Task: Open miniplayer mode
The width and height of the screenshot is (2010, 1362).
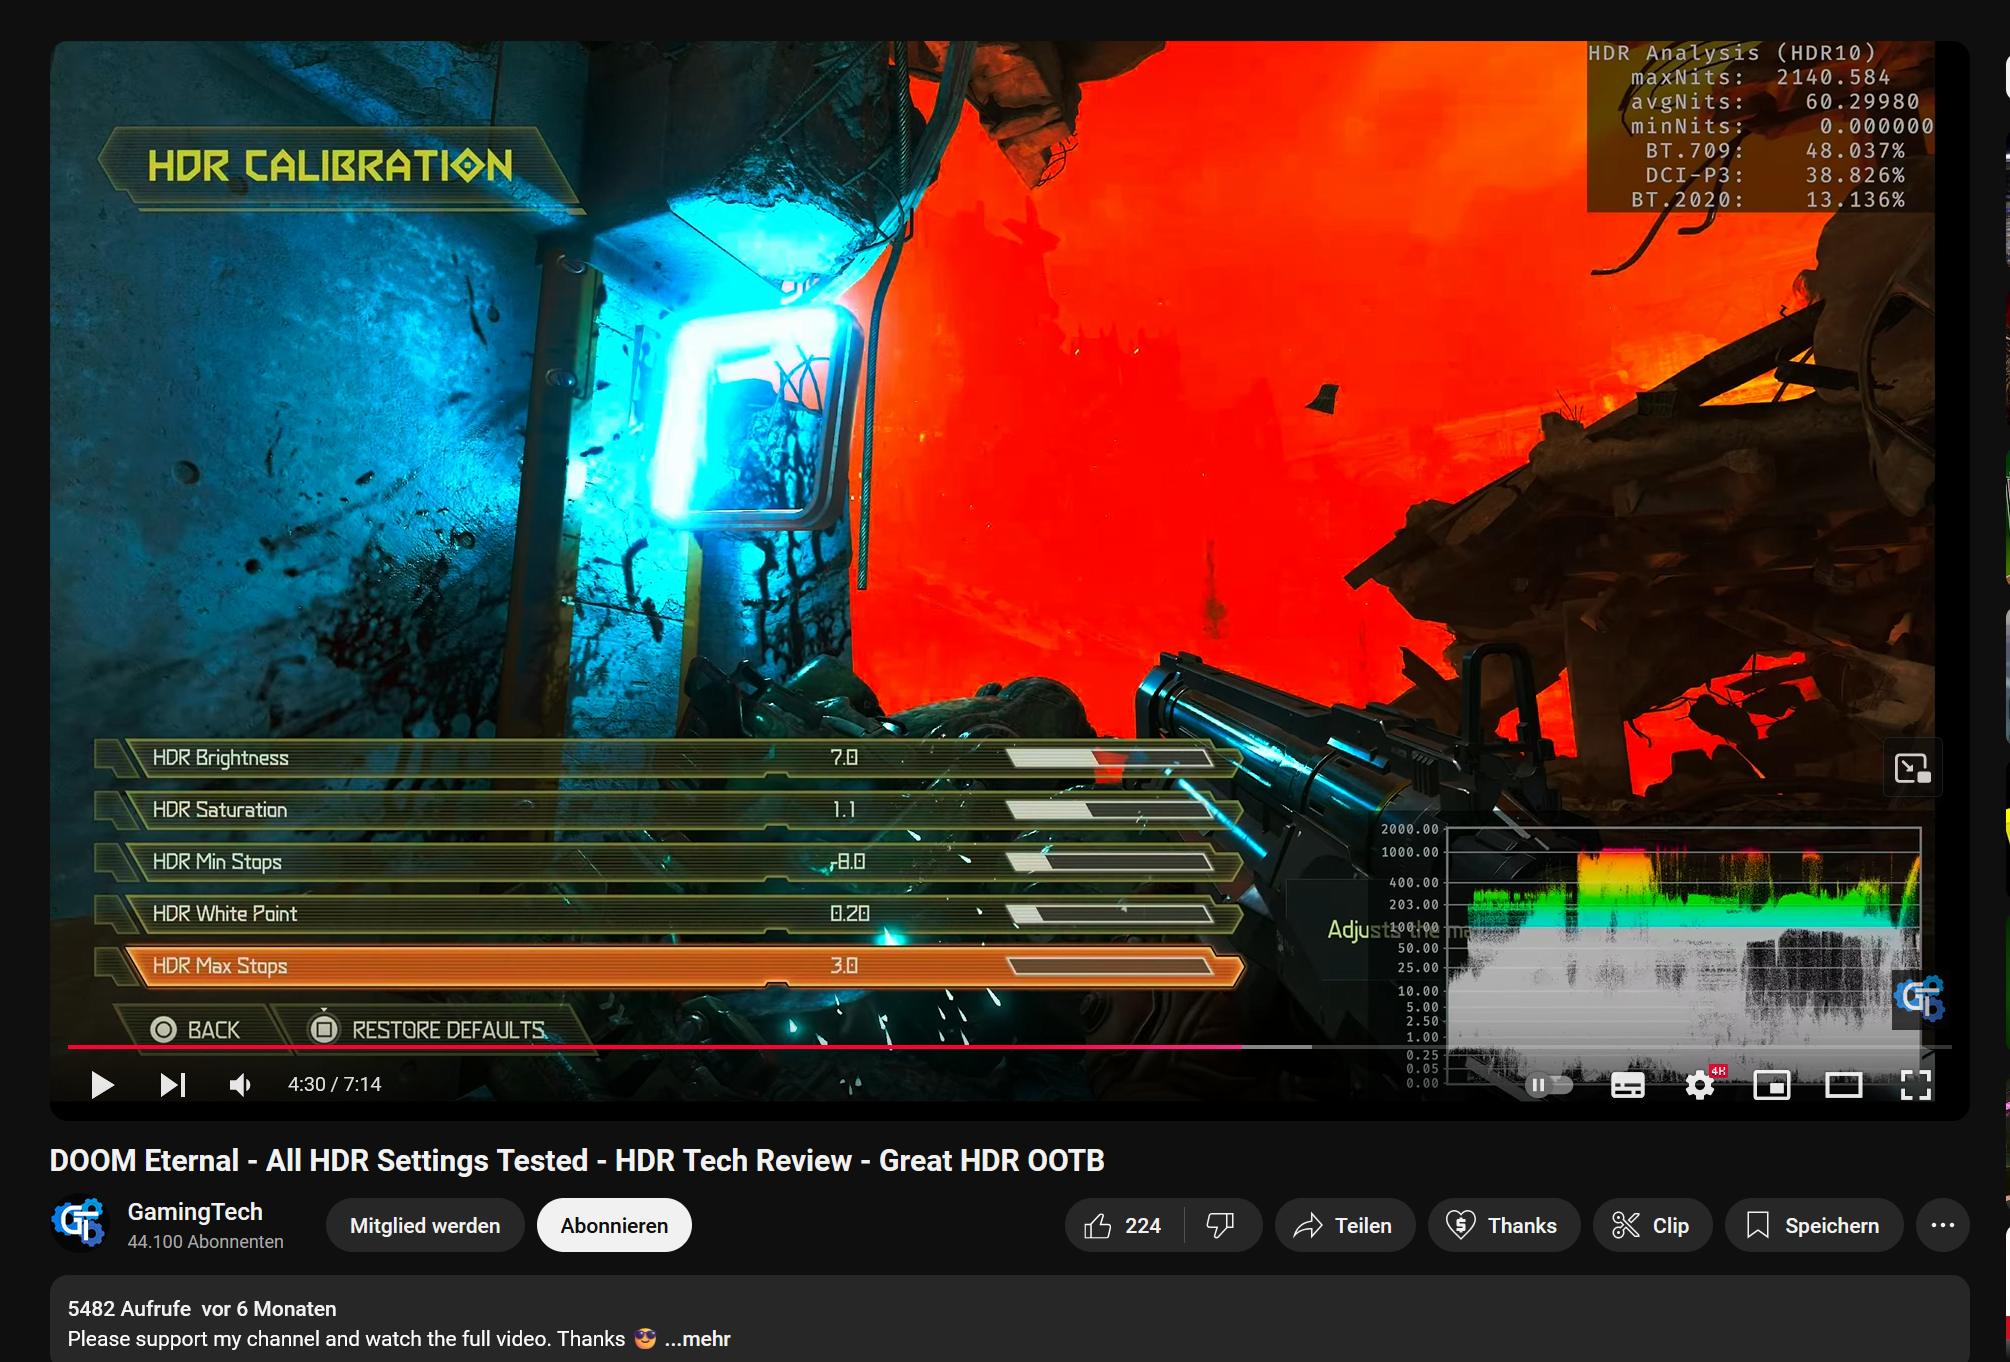Action: pyautogui.click(x=1771, y=1085)
